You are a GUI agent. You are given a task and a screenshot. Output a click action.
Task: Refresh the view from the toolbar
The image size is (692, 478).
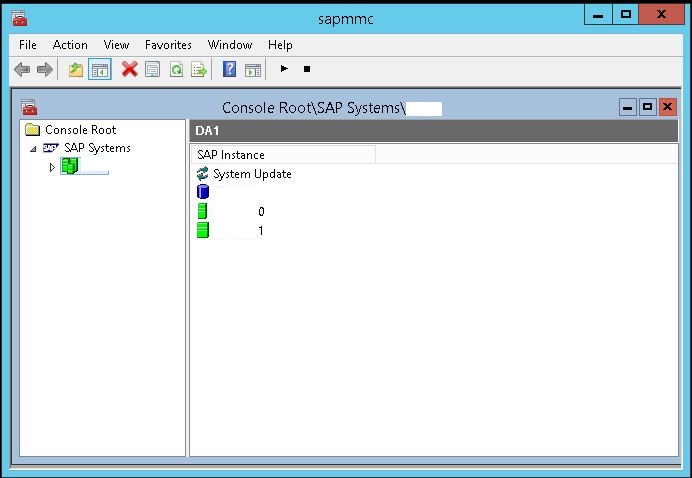coord(177,69)
